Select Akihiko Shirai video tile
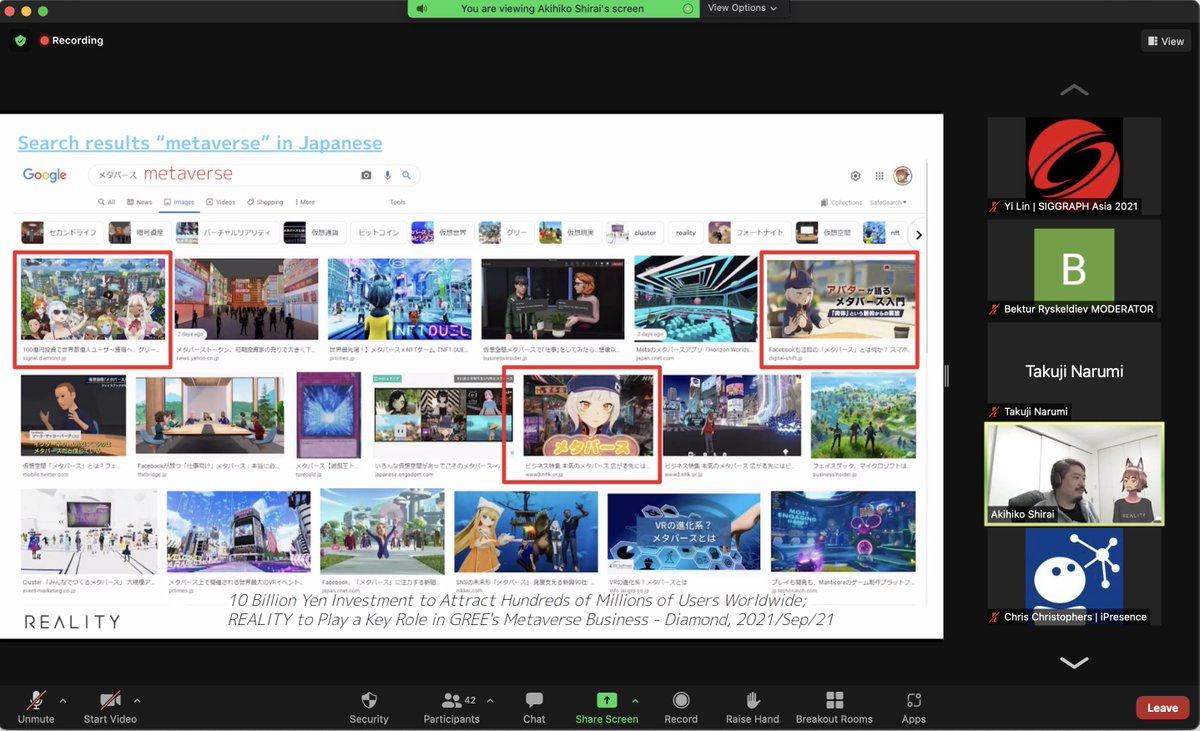Viewport: 1200px width, 731px height. (1074, 474)
